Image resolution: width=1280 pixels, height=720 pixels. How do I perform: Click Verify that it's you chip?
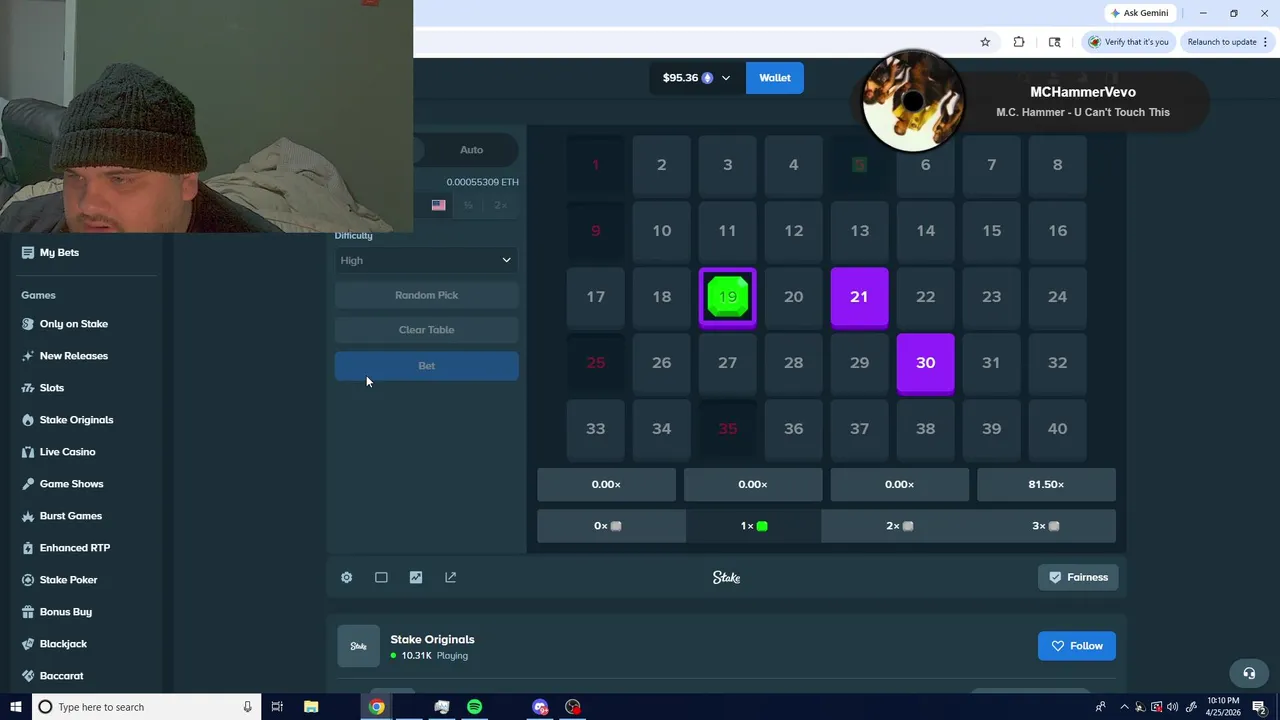tap(1129, 42)
